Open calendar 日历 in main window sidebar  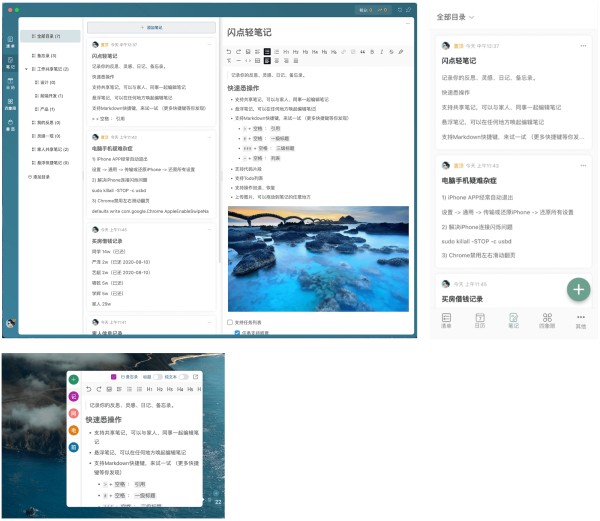point(10,83)
